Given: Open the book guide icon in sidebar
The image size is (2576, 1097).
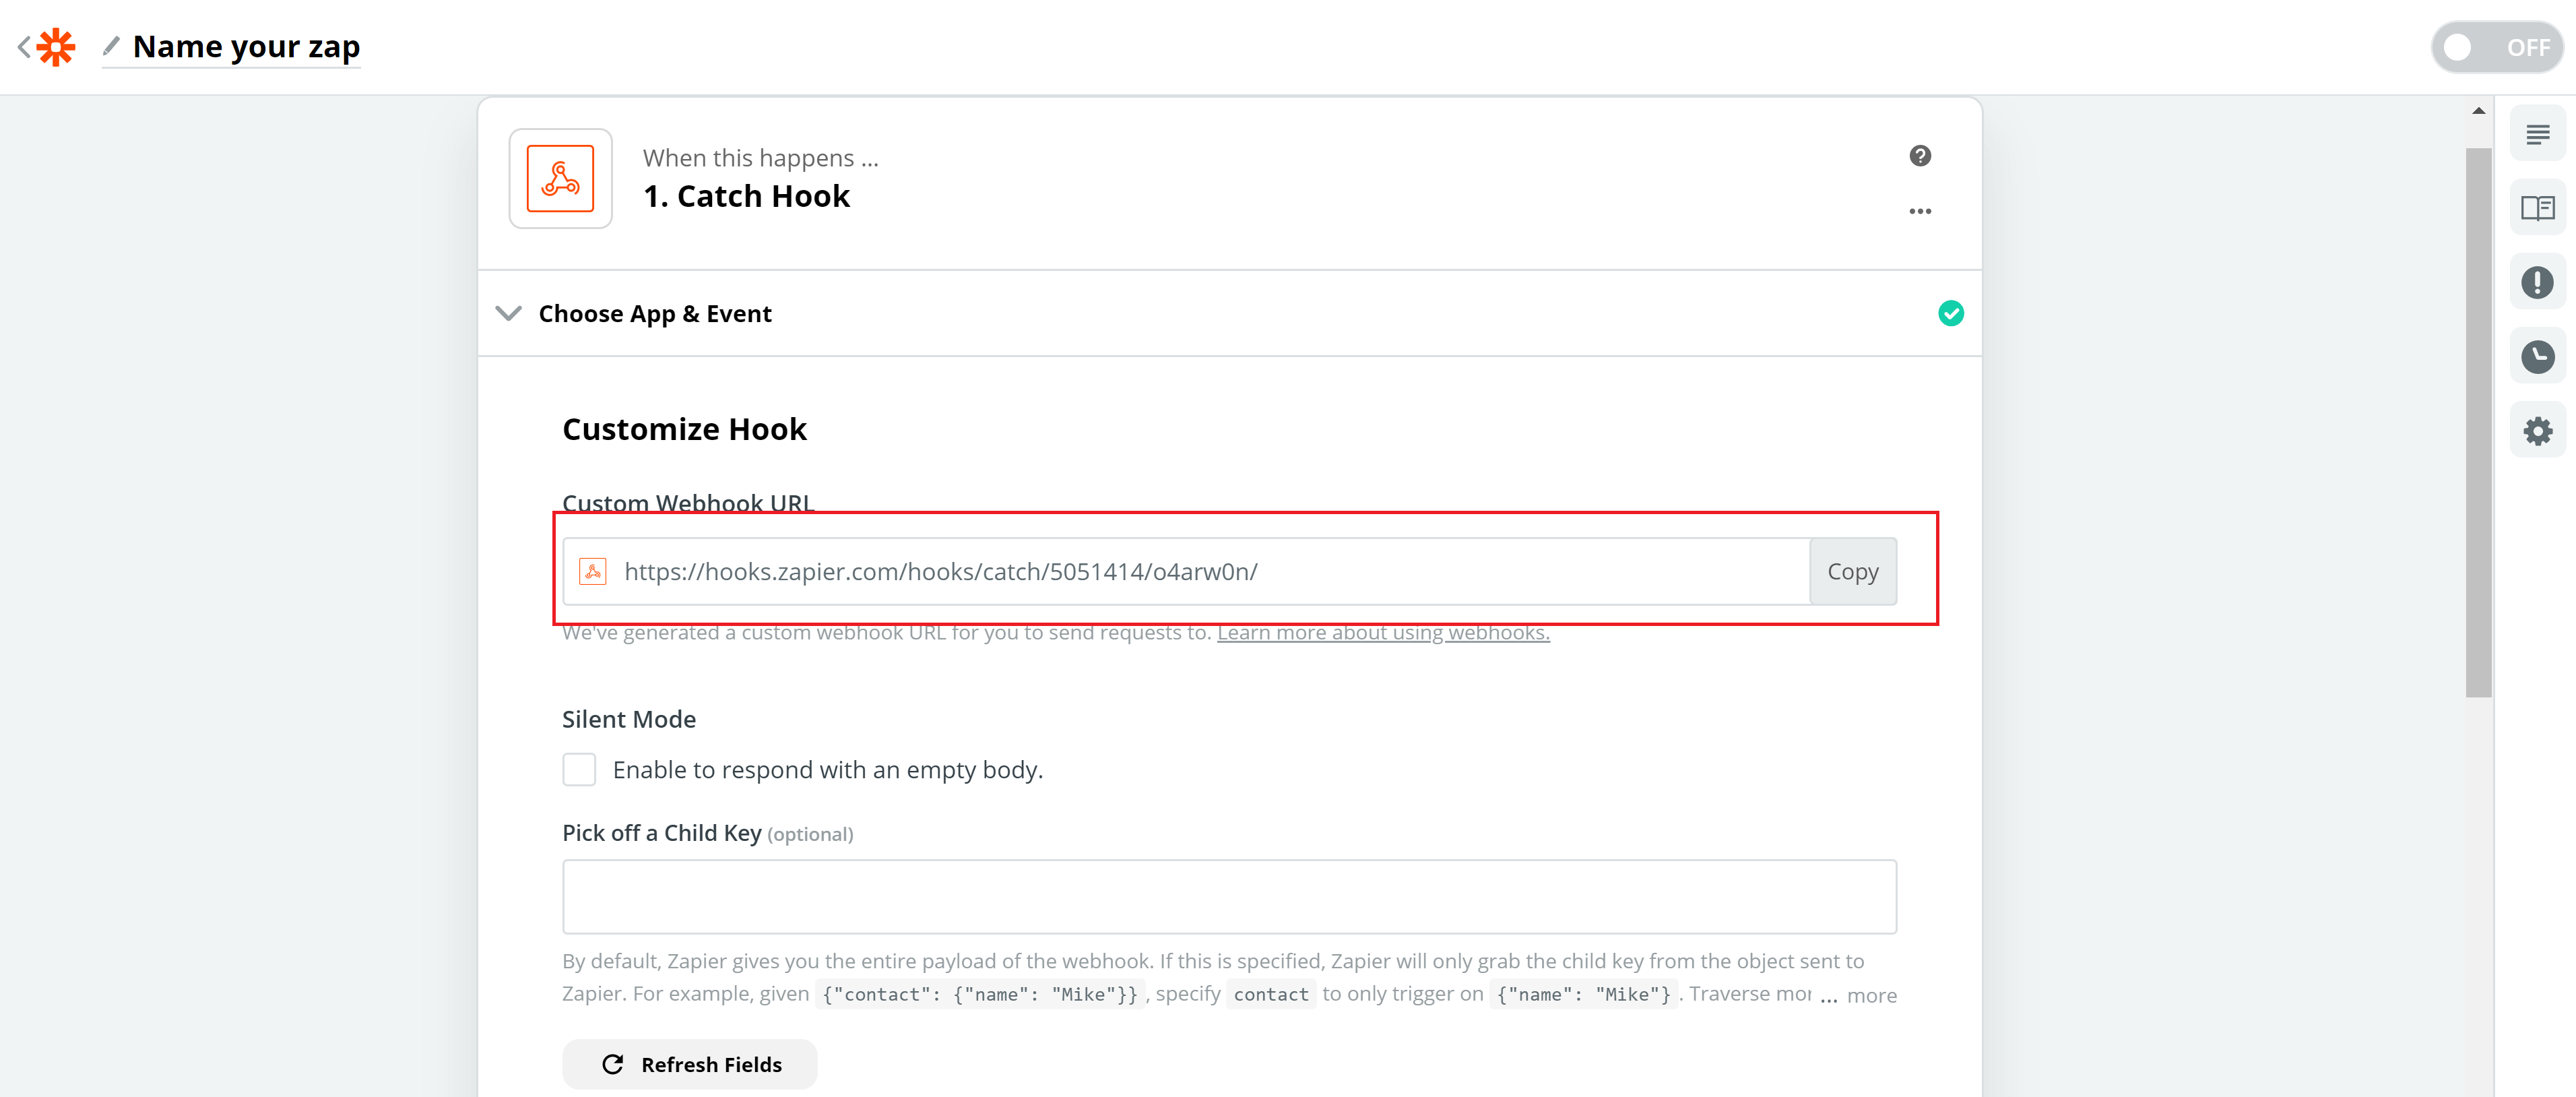Looking at the screenshot, I should (2537, 208).
